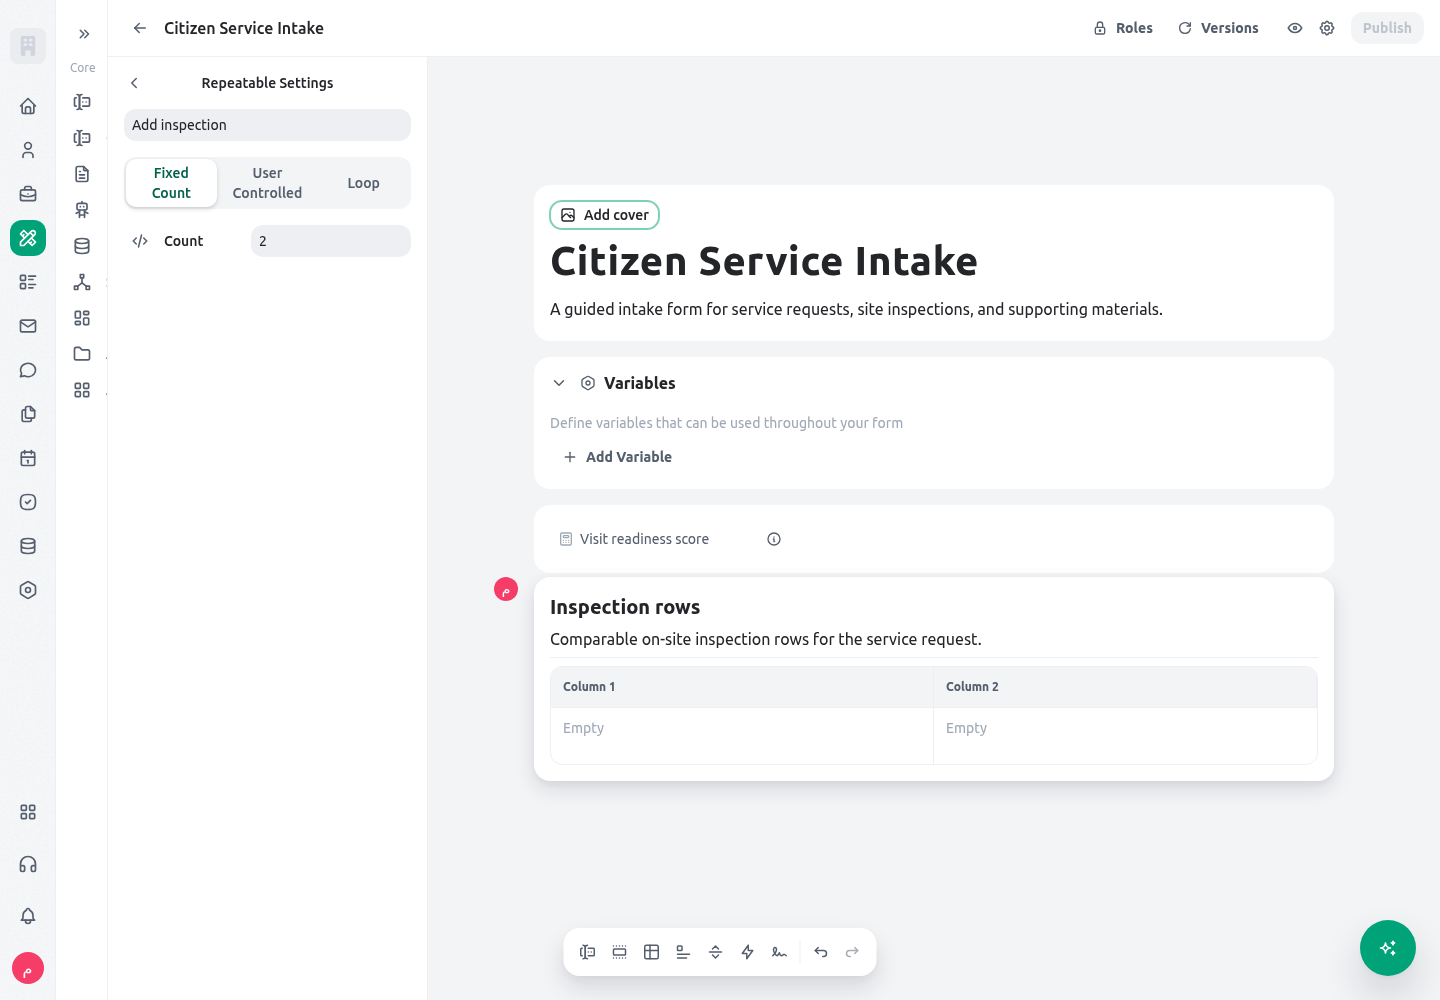
Task: Click the Column 2 header
Action: tap(1125, 687)
